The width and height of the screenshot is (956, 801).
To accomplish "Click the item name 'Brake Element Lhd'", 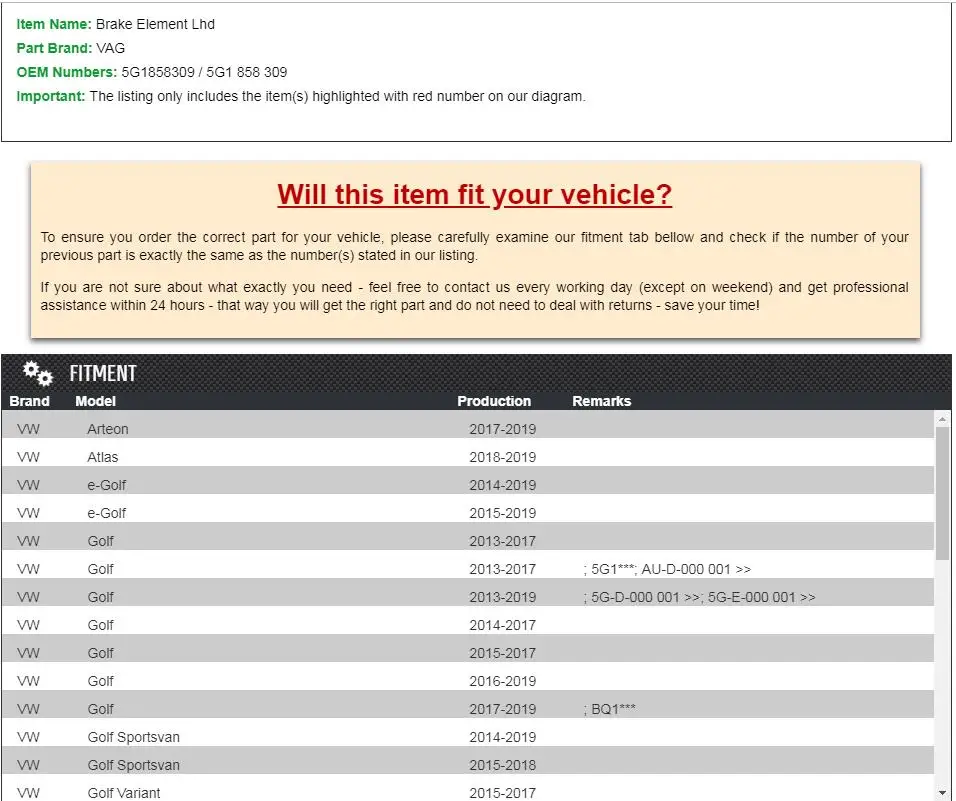I will pyautogui.click(x=155, y=24).
